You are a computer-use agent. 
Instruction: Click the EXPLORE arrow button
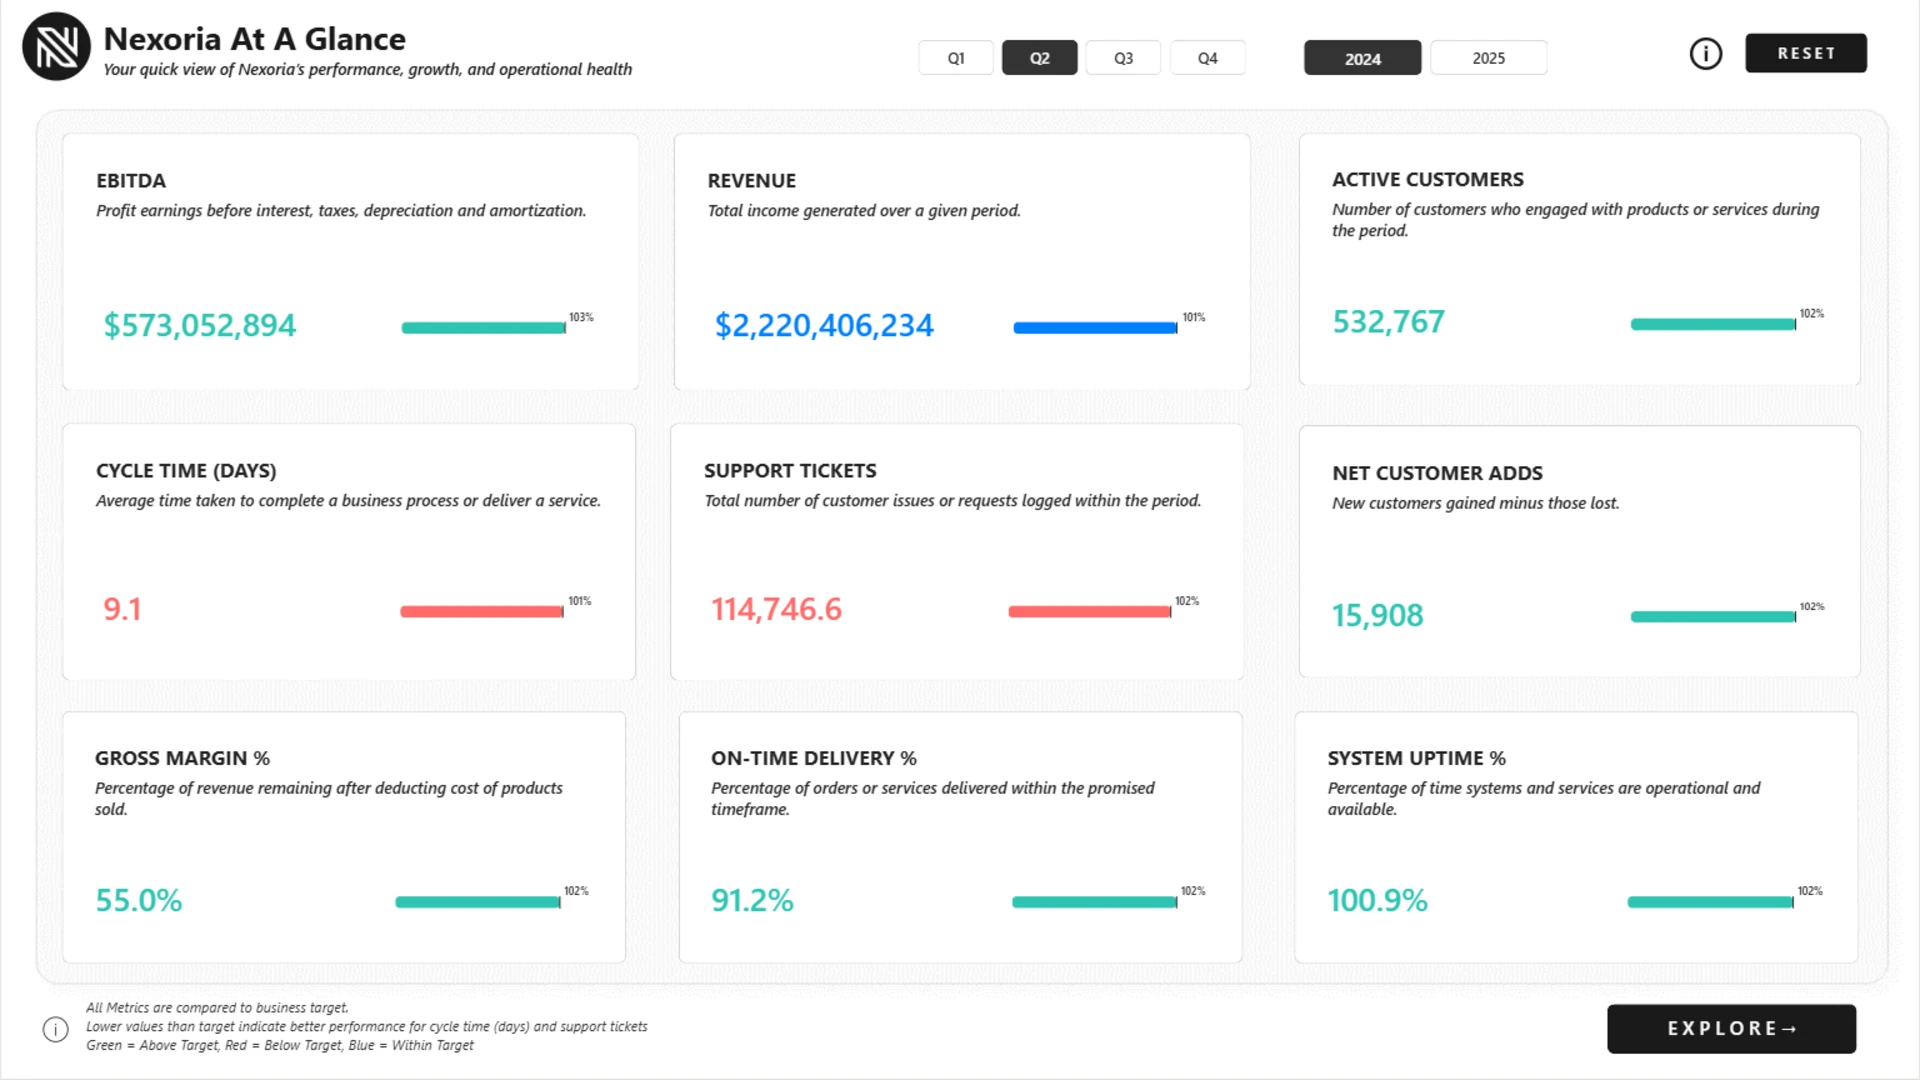point(1731,1029)
